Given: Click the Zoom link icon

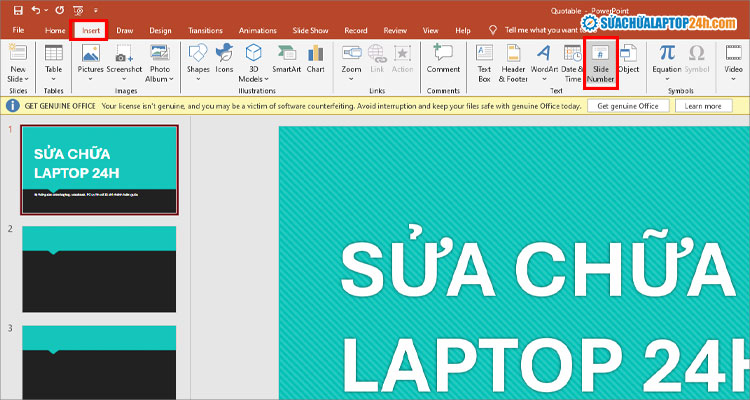Looking at the screenshot, I should click(x=351, y=53).
